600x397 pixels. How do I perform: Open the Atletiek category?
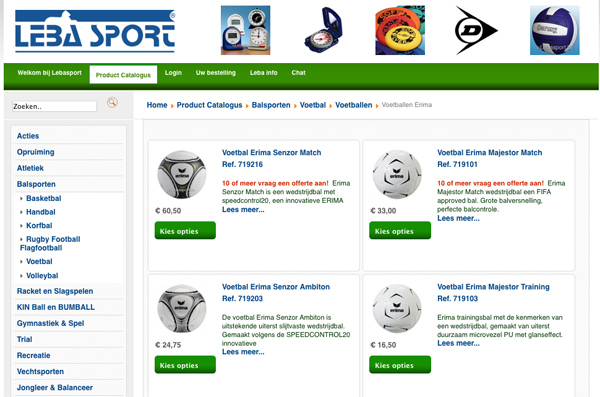[30, 168]
